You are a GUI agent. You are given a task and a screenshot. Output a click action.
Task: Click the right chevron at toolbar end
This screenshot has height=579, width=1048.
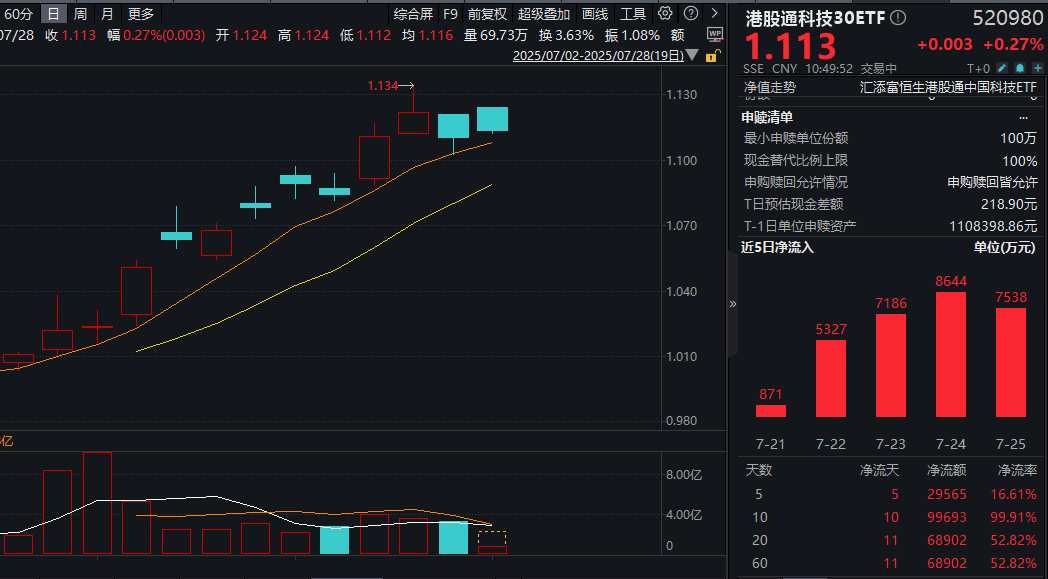[x=713, y=14]
